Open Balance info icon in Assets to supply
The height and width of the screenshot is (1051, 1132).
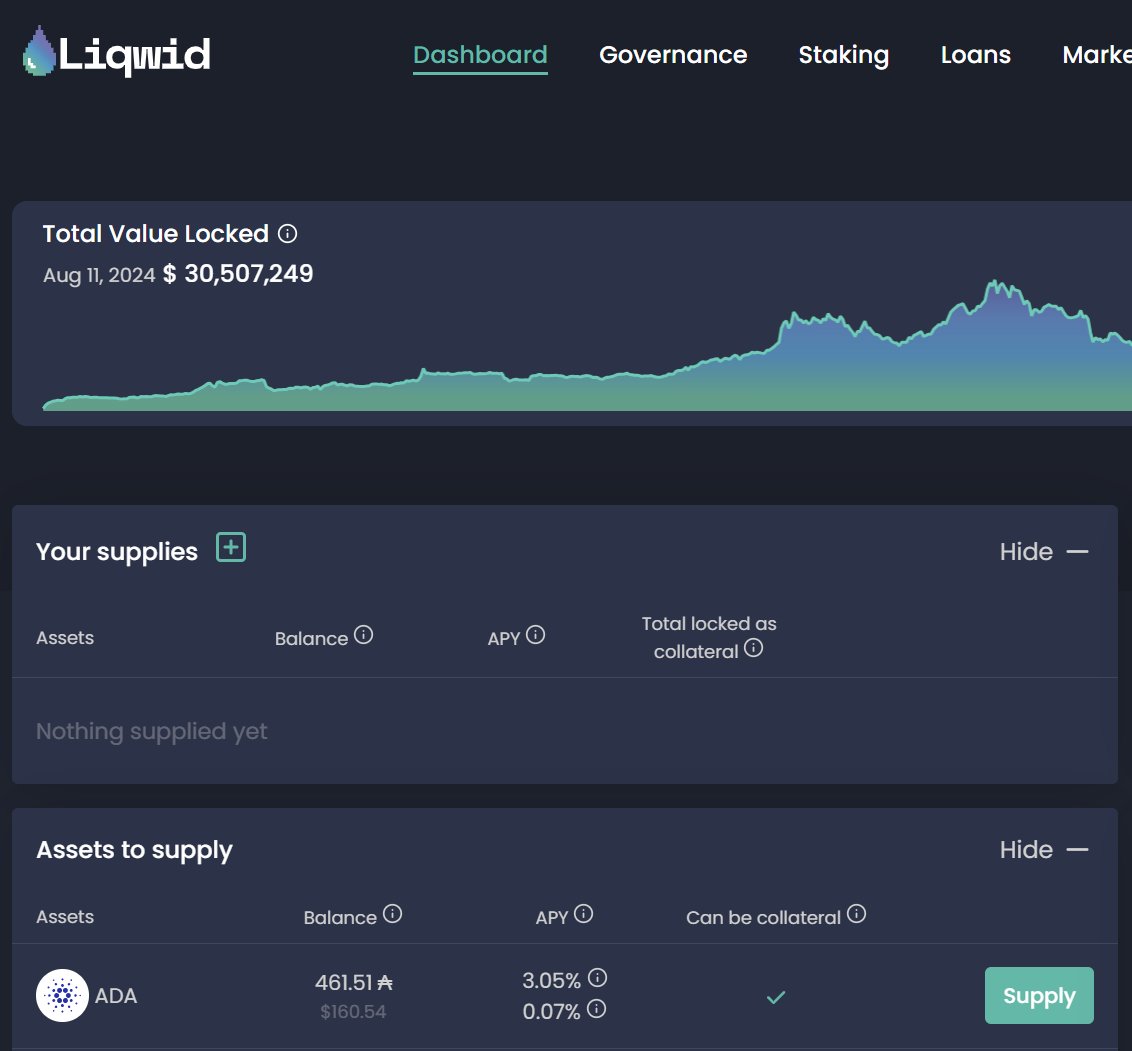[392, 914]
